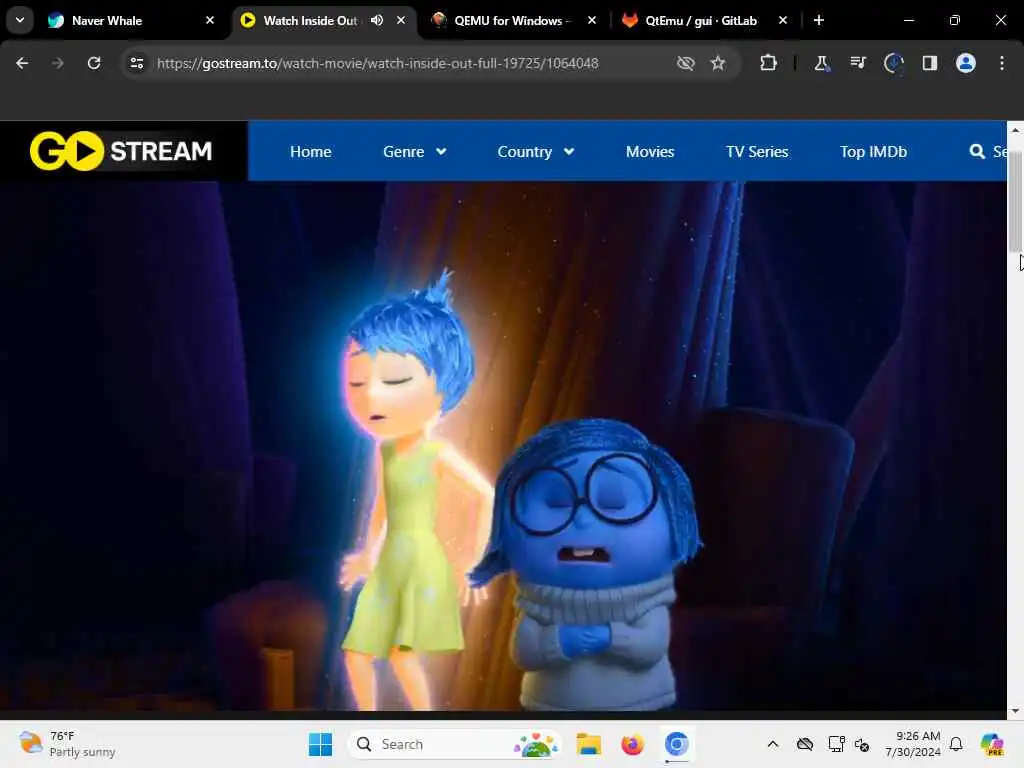
Task: Show hidden system tray icons
Action: tap(773, 744)
